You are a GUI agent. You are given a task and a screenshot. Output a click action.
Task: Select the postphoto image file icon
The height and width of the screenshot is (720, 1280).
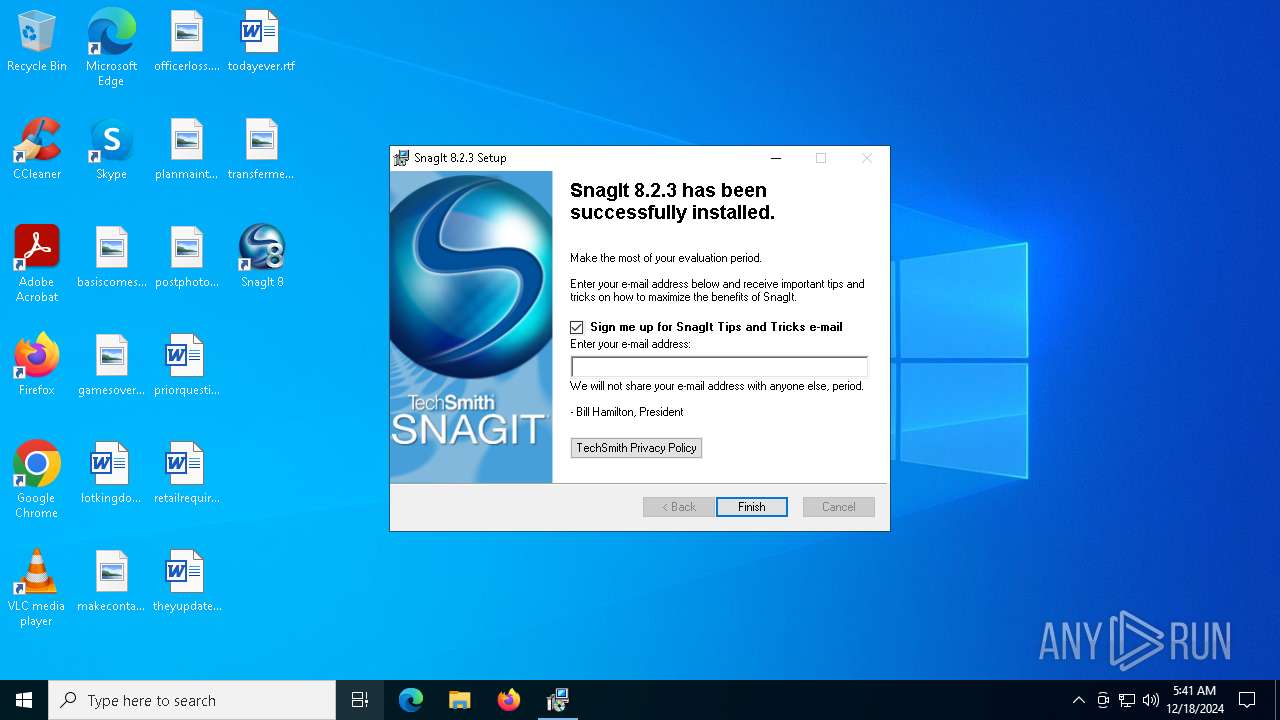tap(187, 258)
